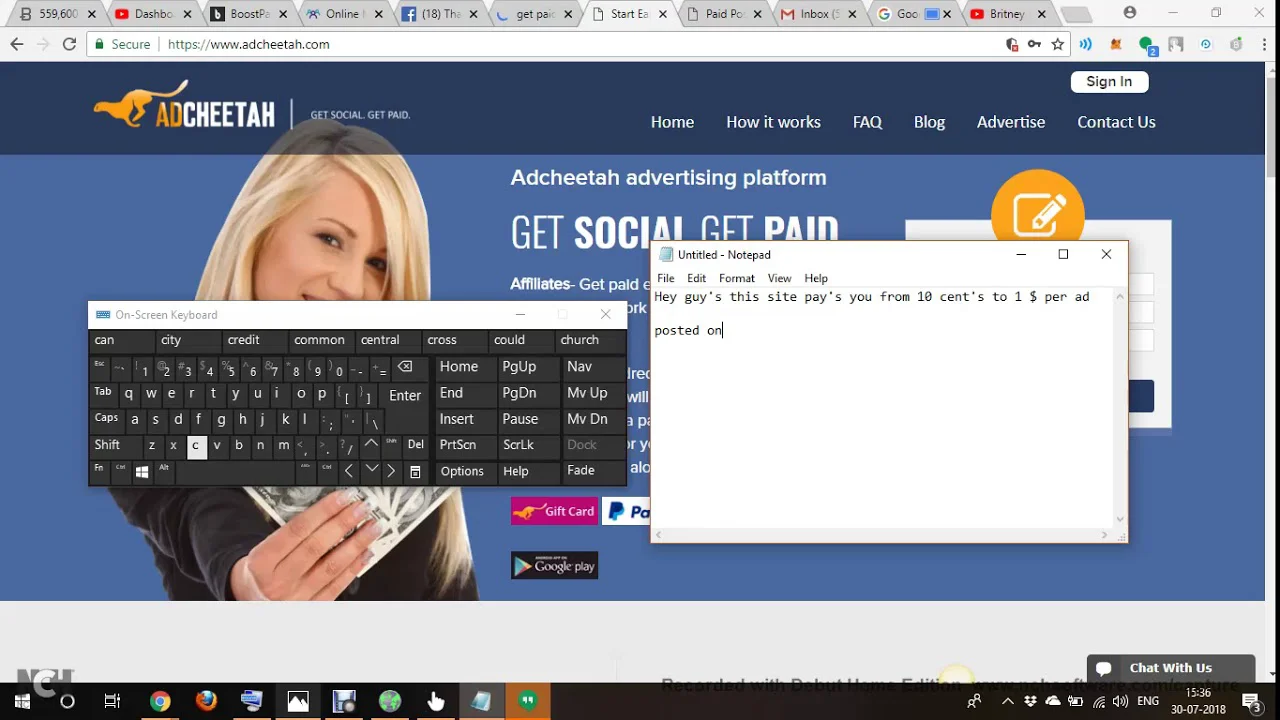Toggle the Alt key on On-Screen Keyboard
Image resolution: width=1280 pixels, height=720 pixels.
pyautogui.click(x=164, y=469)
